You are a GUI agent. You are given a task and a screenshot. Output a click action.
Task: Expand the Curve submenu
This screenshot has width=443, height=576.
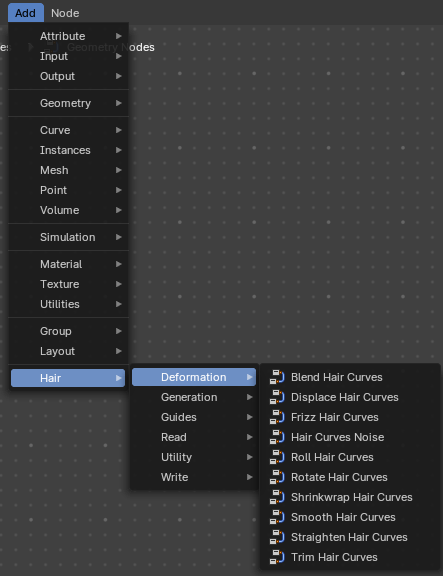click(68, 130)
